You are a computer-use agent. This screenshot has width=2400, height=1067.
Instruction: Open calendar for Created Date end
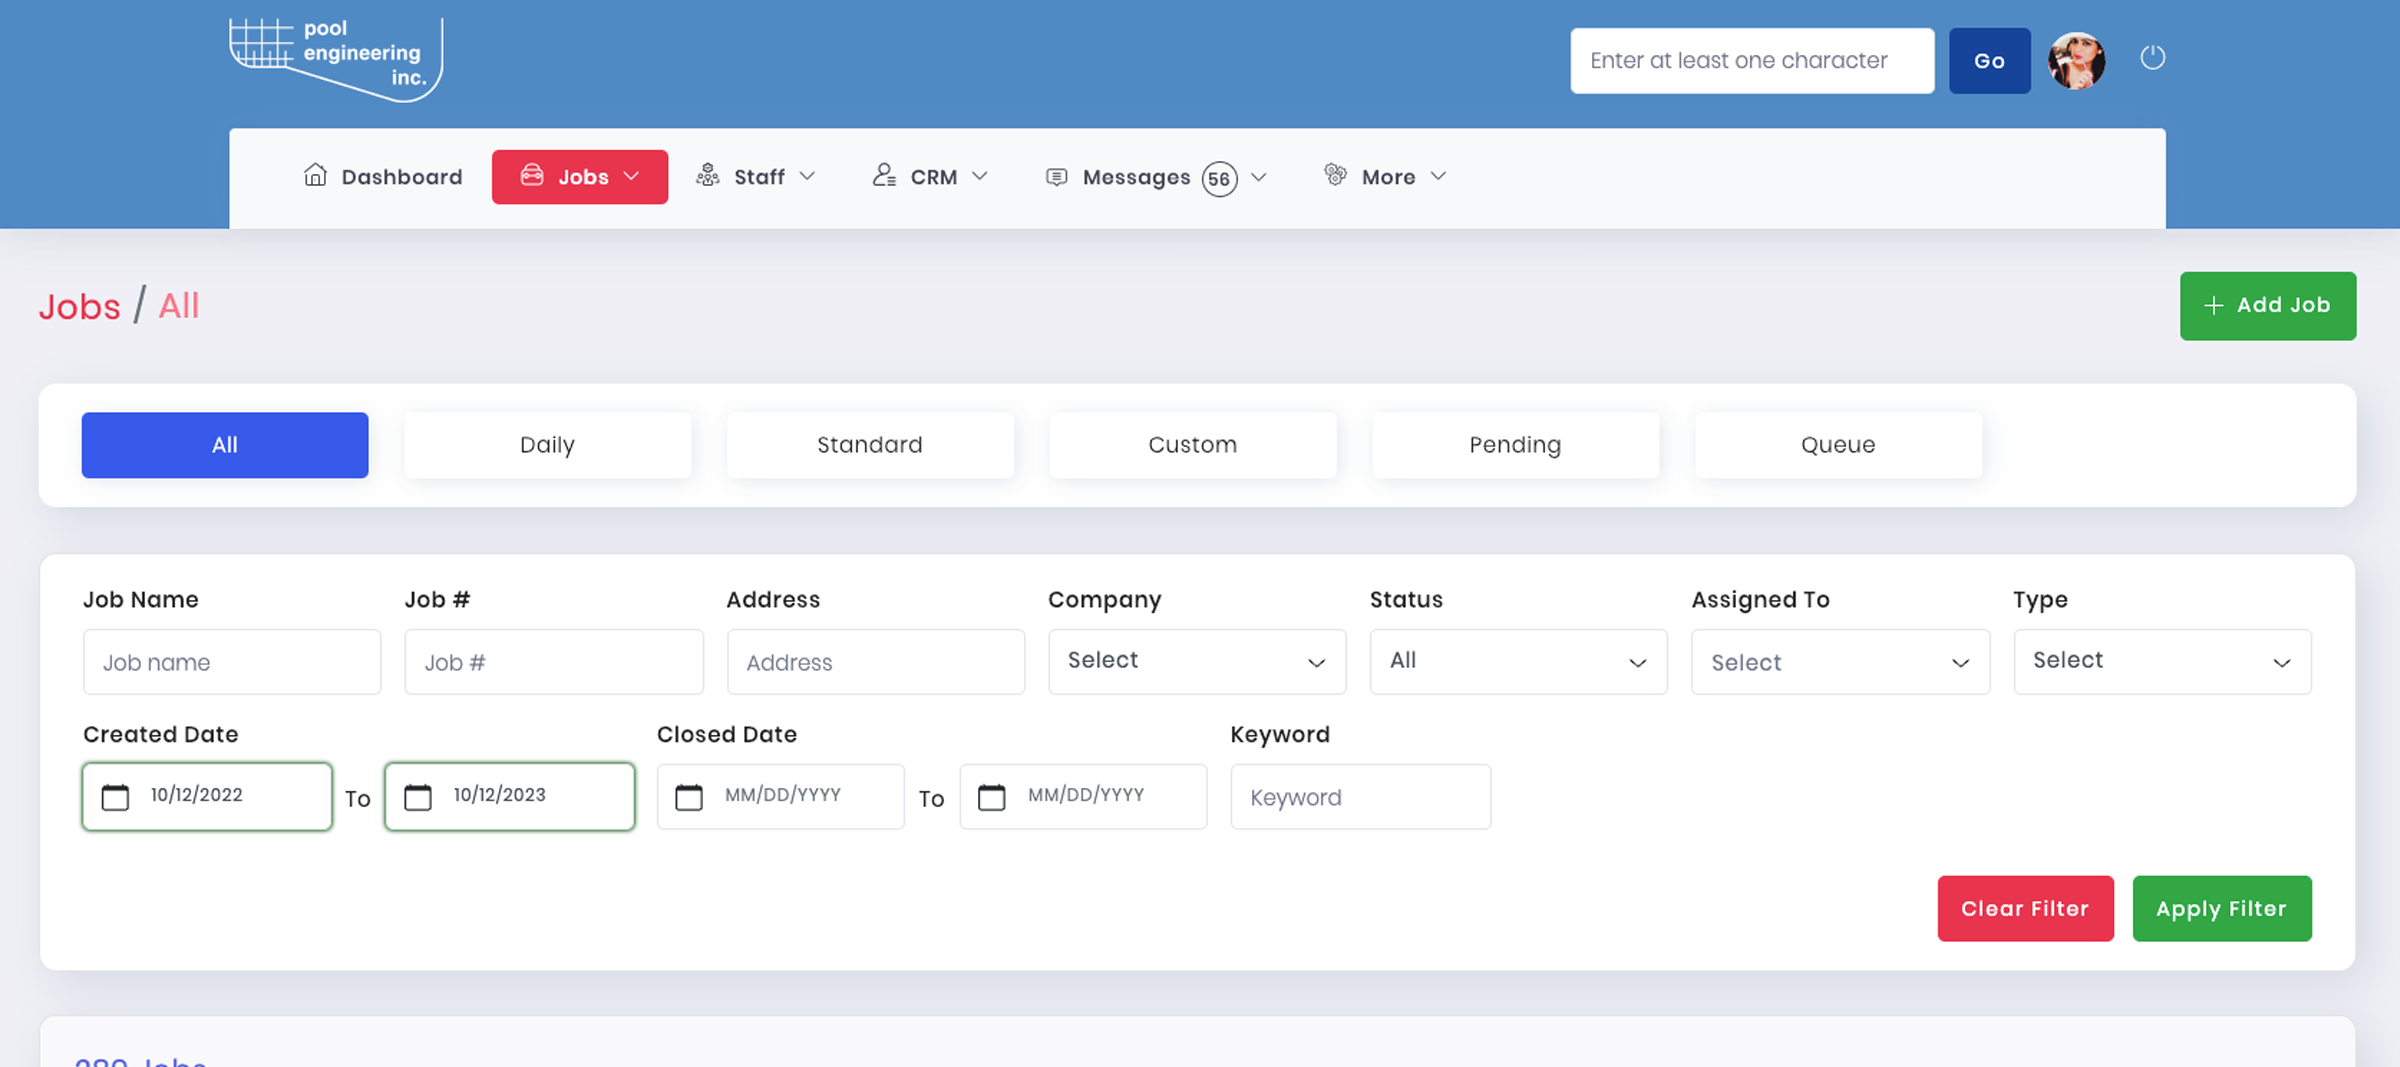pos(418,797)
